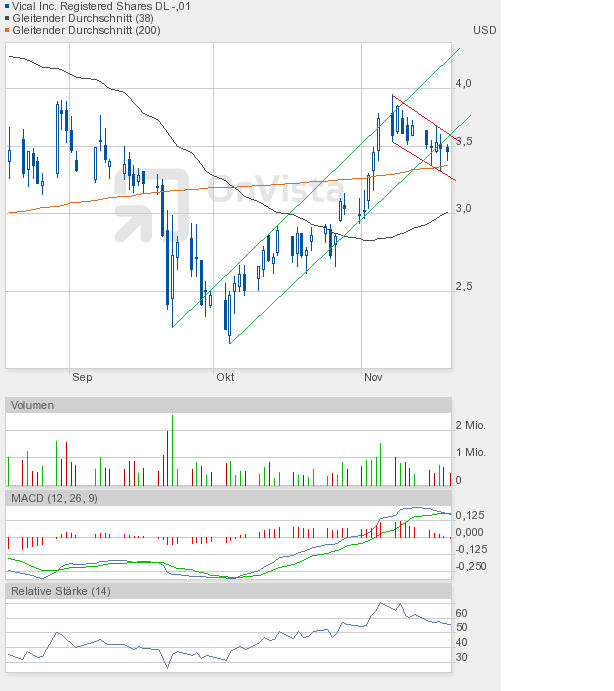614x691 pixels.
Task: Click the Sep label on the time axis
Action: (x=82, y=377)
